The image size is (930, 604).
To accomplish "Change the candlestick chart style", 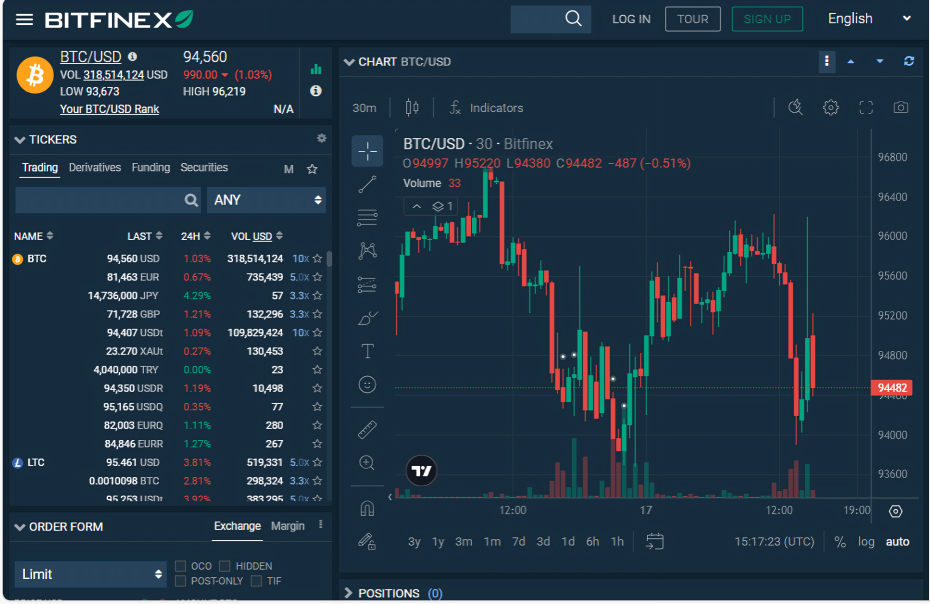I will pyautogui.click(x=412, y=108).
